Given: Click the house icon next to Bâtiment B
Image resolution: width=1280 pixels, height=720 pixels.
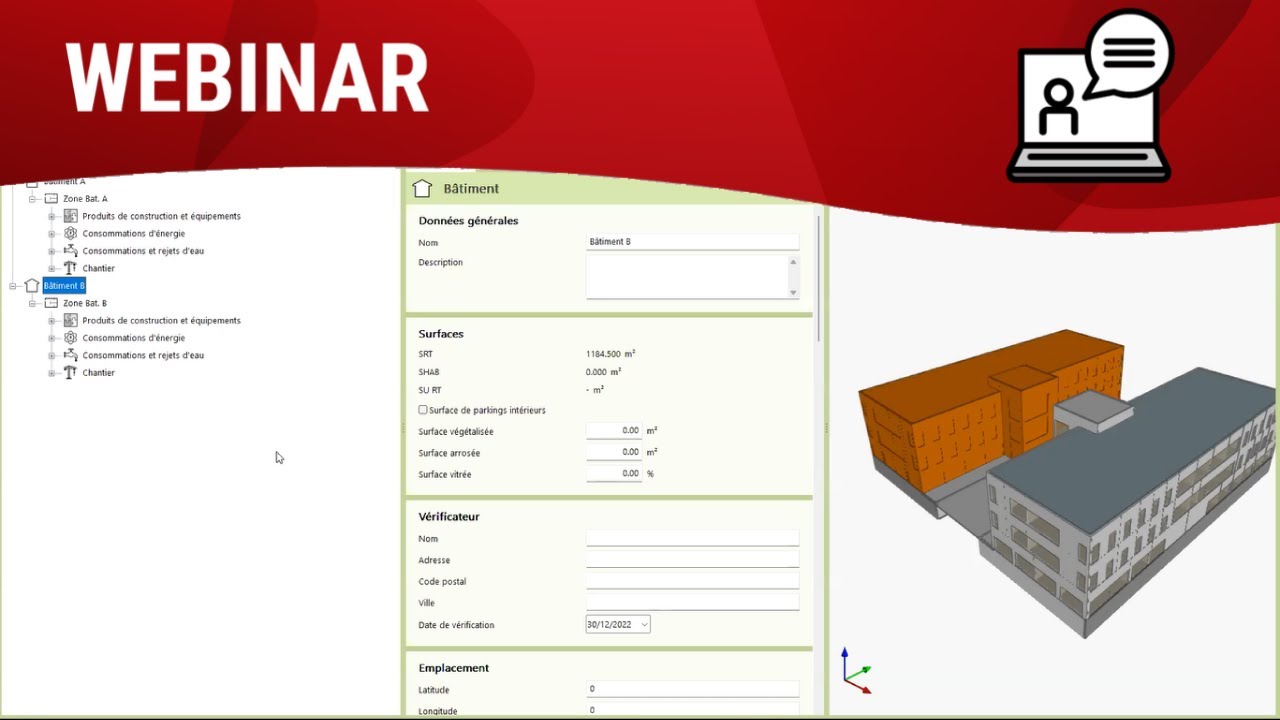Looking at the screenshot, I should point(31,286).
